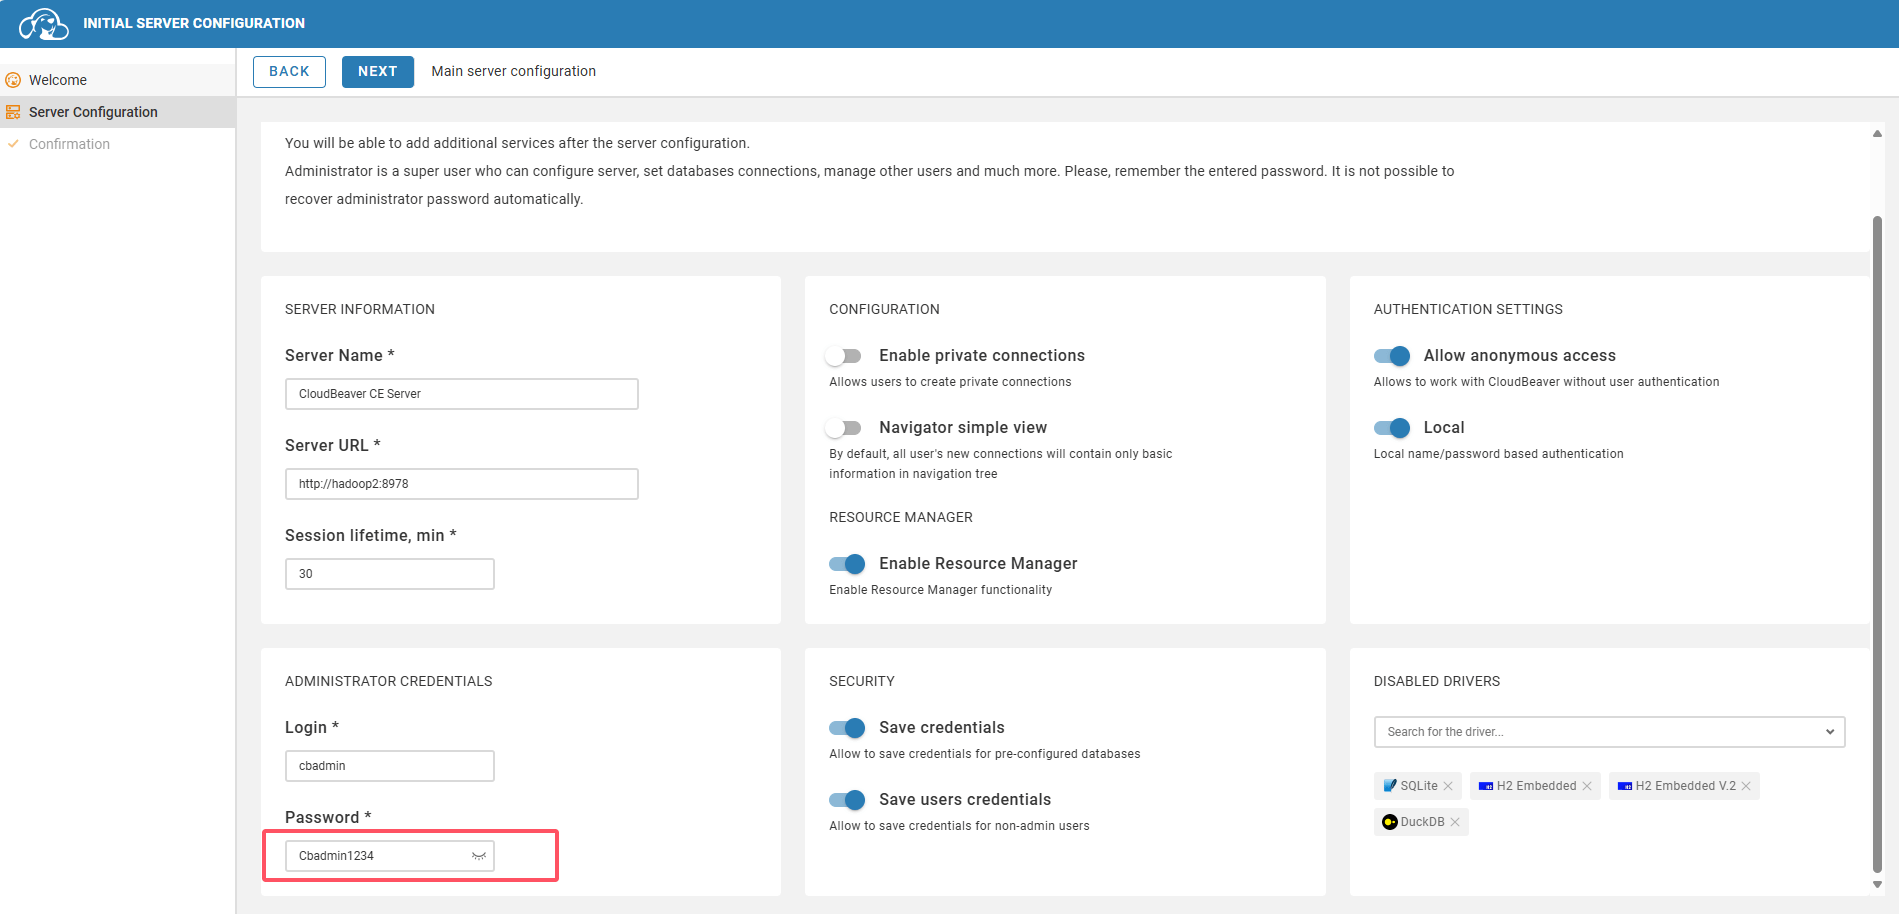Click the scrollbar down arrow
The height and width of the screenshot is (914, 1899).
[1877, 884]
